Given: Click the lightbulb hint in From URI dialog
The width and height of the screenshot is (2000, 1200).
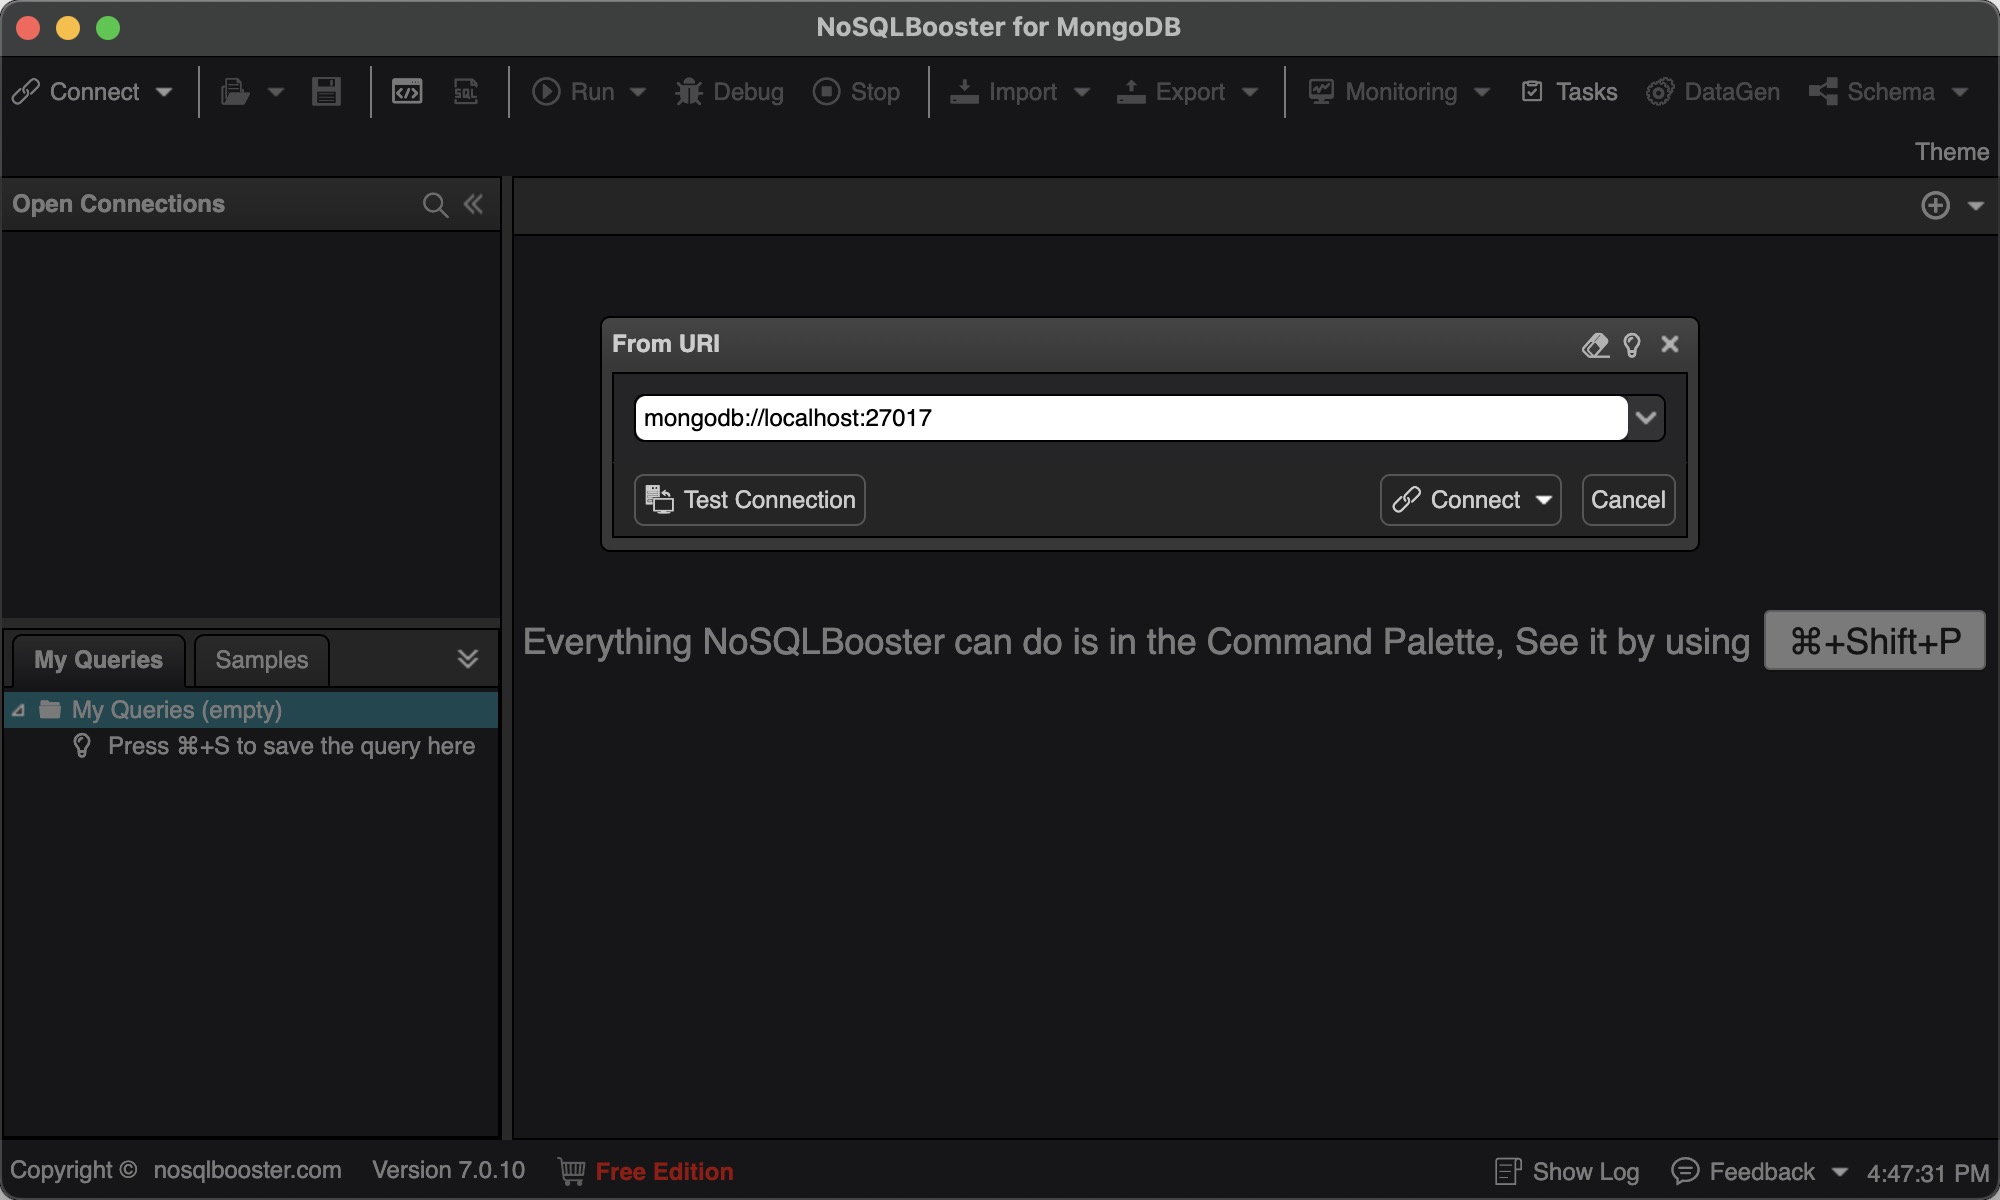Looking at the screenshot, I should [1633, 344].
